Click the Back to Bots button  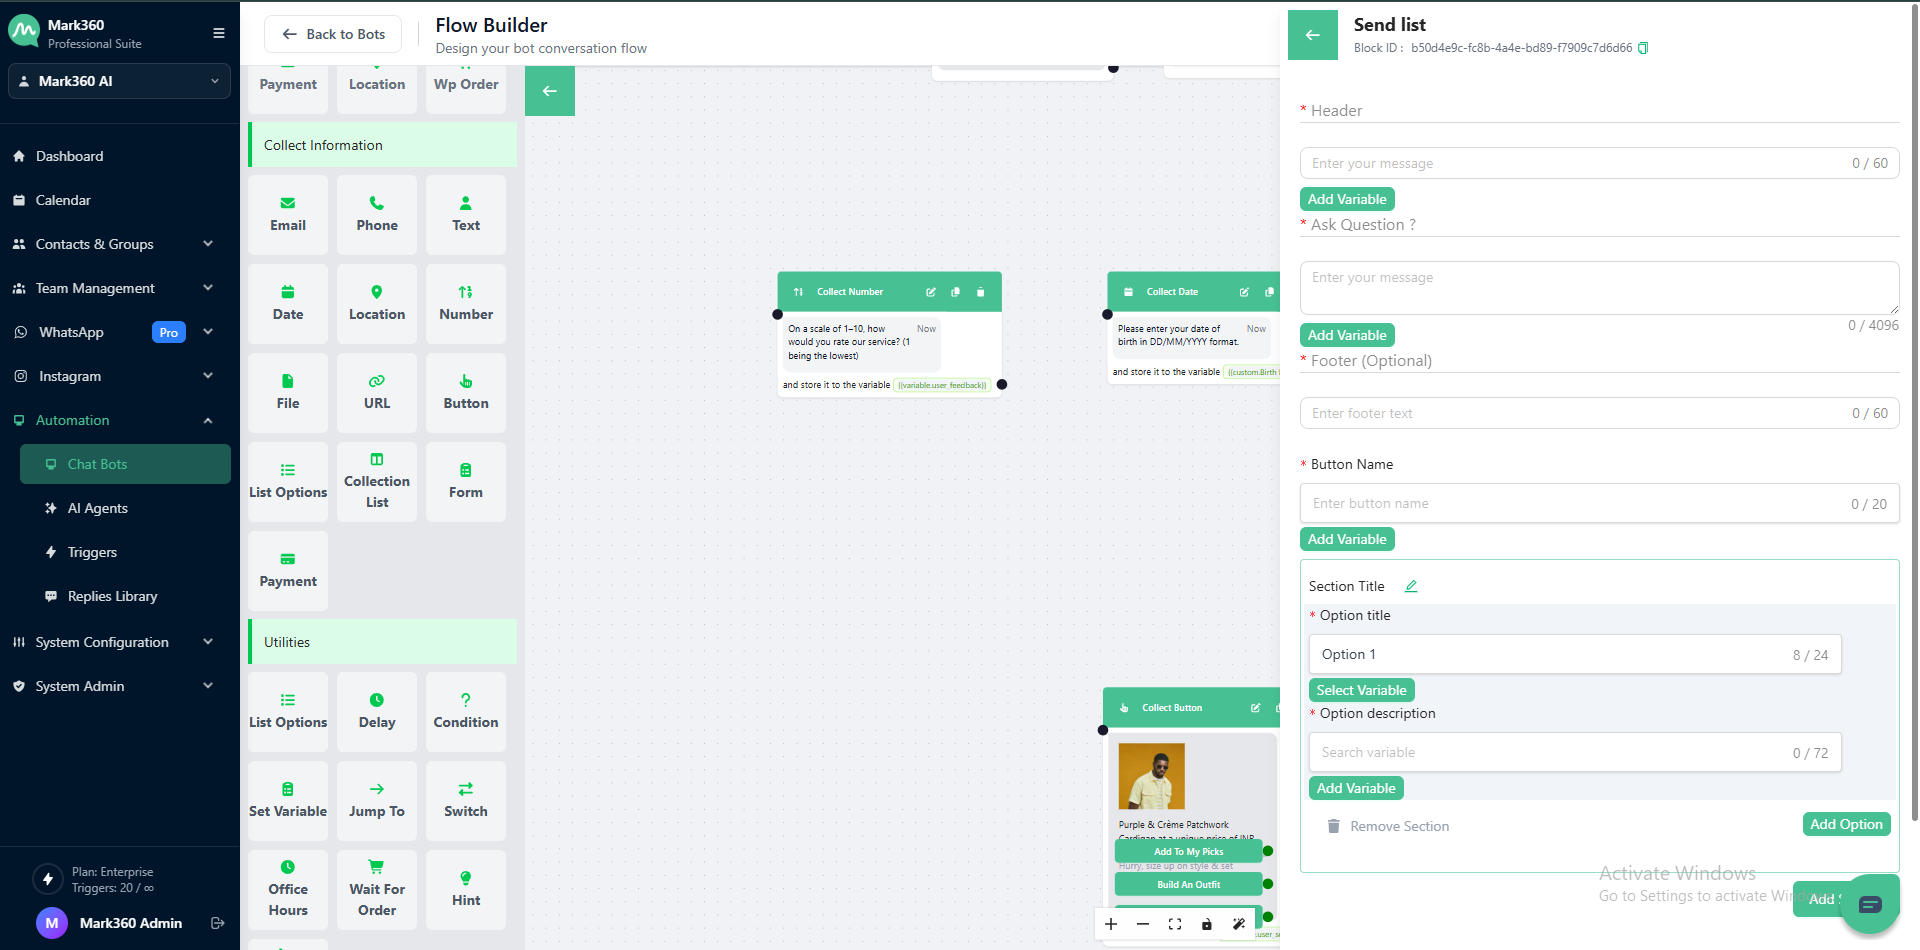333,34
